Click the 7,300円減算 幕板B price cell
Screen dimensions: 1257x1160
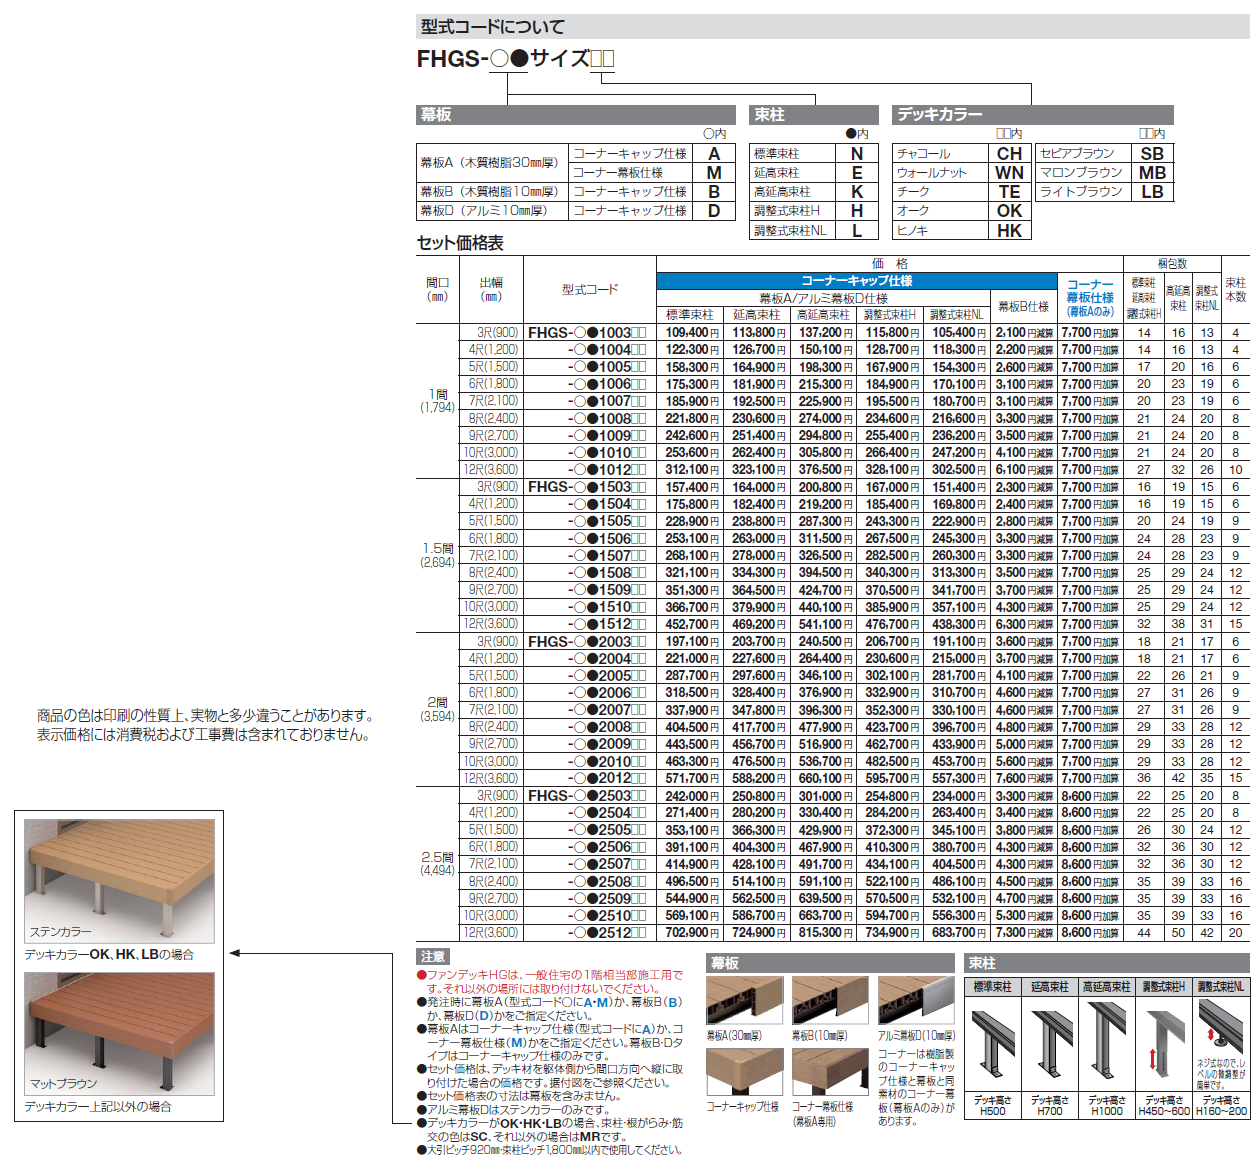(1024, 933)
